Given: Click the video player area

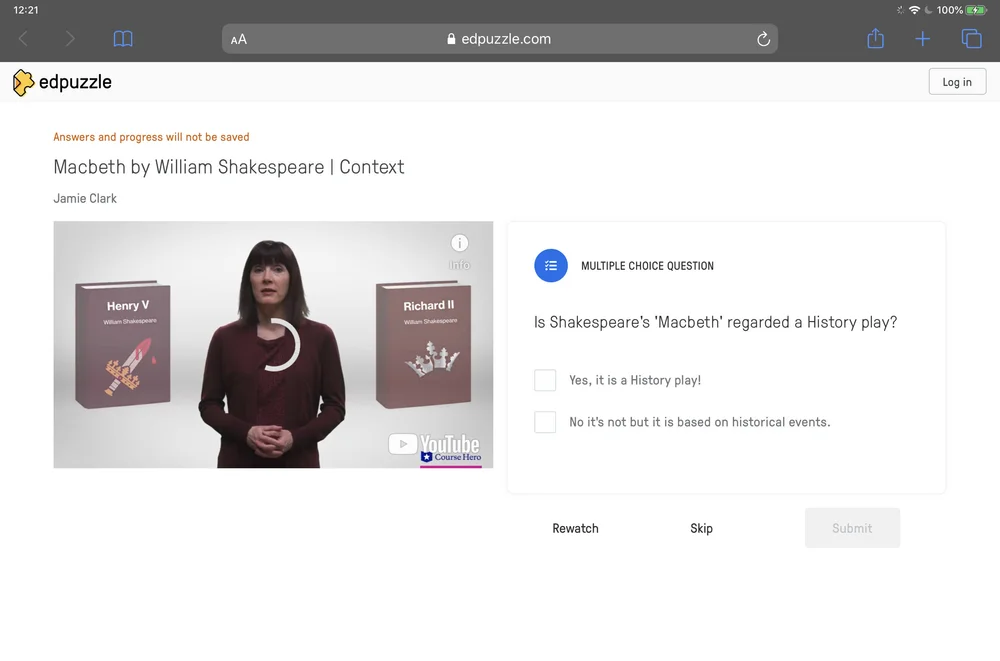Looking at the screenshot, I should pyautogui.click(x=272, y=344).
